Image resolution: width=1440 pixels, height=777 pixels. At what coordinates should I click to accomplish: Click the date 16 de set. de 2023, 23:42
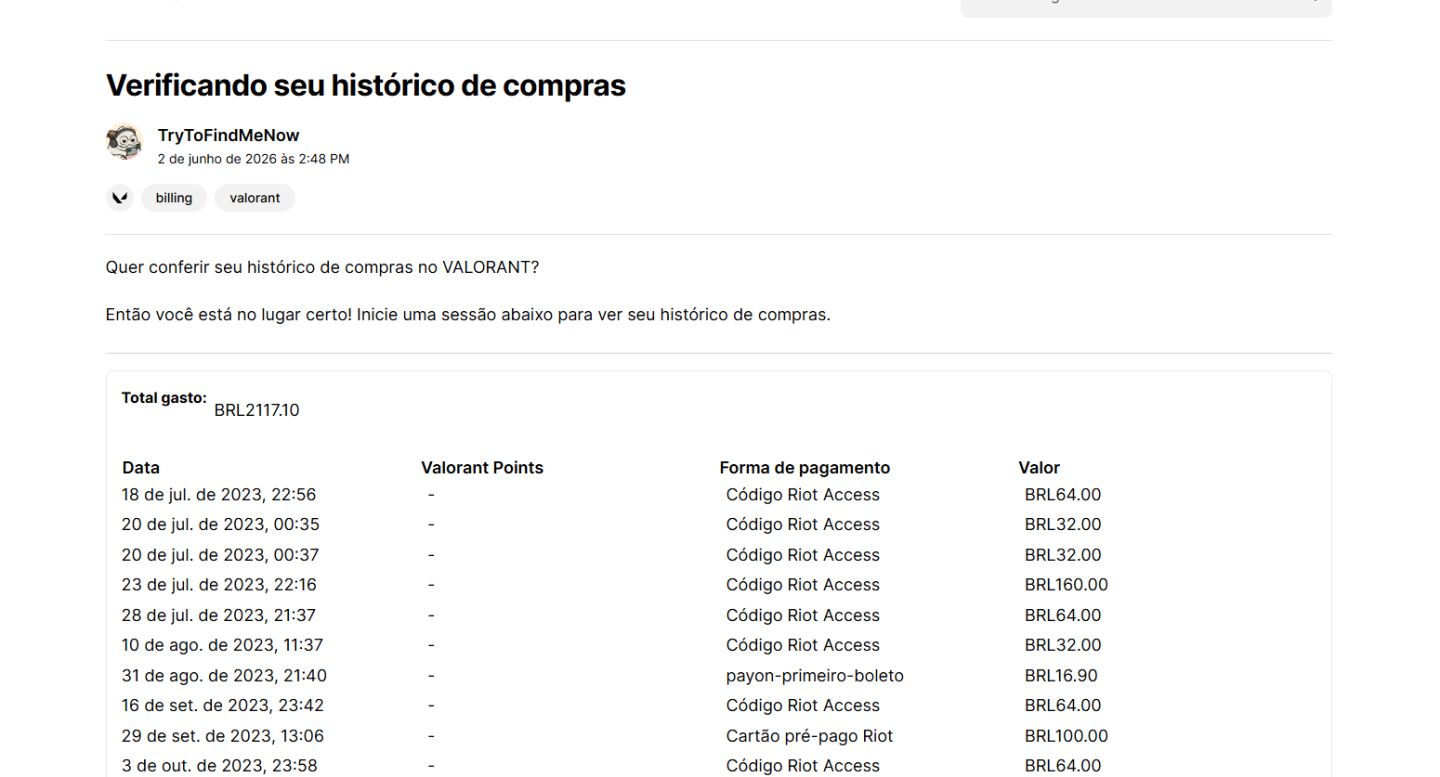pos(223,705)
